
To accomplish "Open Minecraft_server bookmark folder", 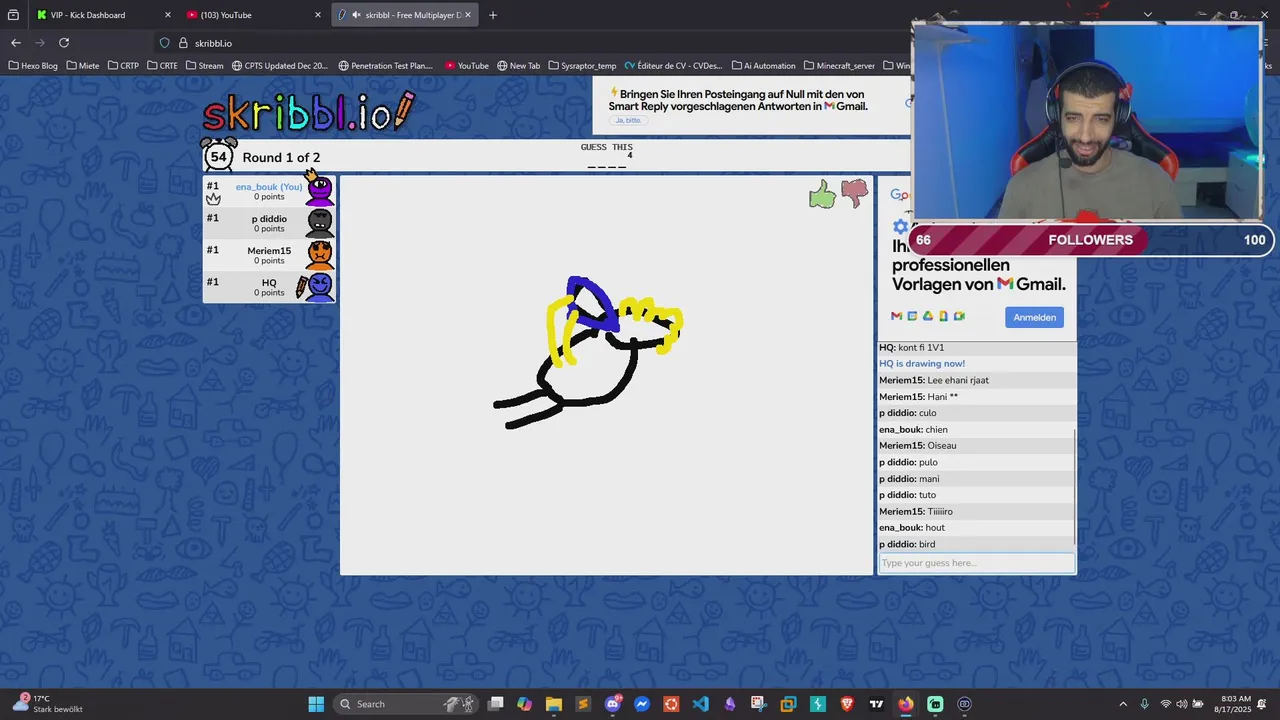I will pyautogui.click(x=839, y=66).
